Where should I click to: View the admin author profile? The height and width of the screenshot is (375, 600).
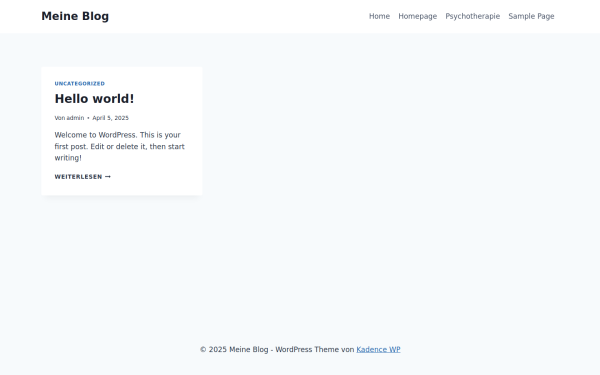tap(75, 118)
